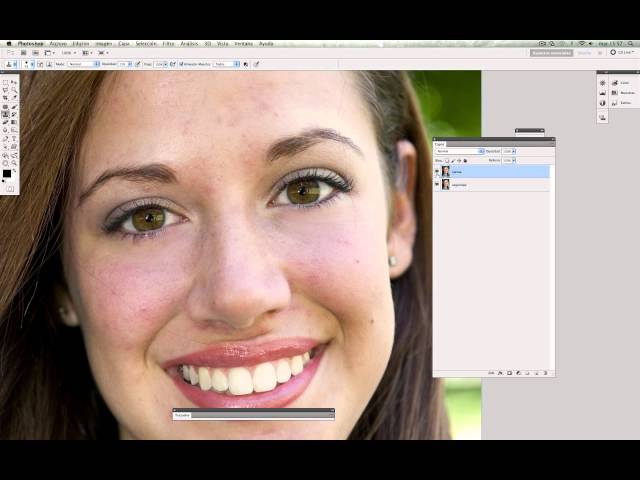The height and width of the screenshot is (480, 640).
Task: Select the Pen tool
Action: pyautogui.click(x=5, y=139)
